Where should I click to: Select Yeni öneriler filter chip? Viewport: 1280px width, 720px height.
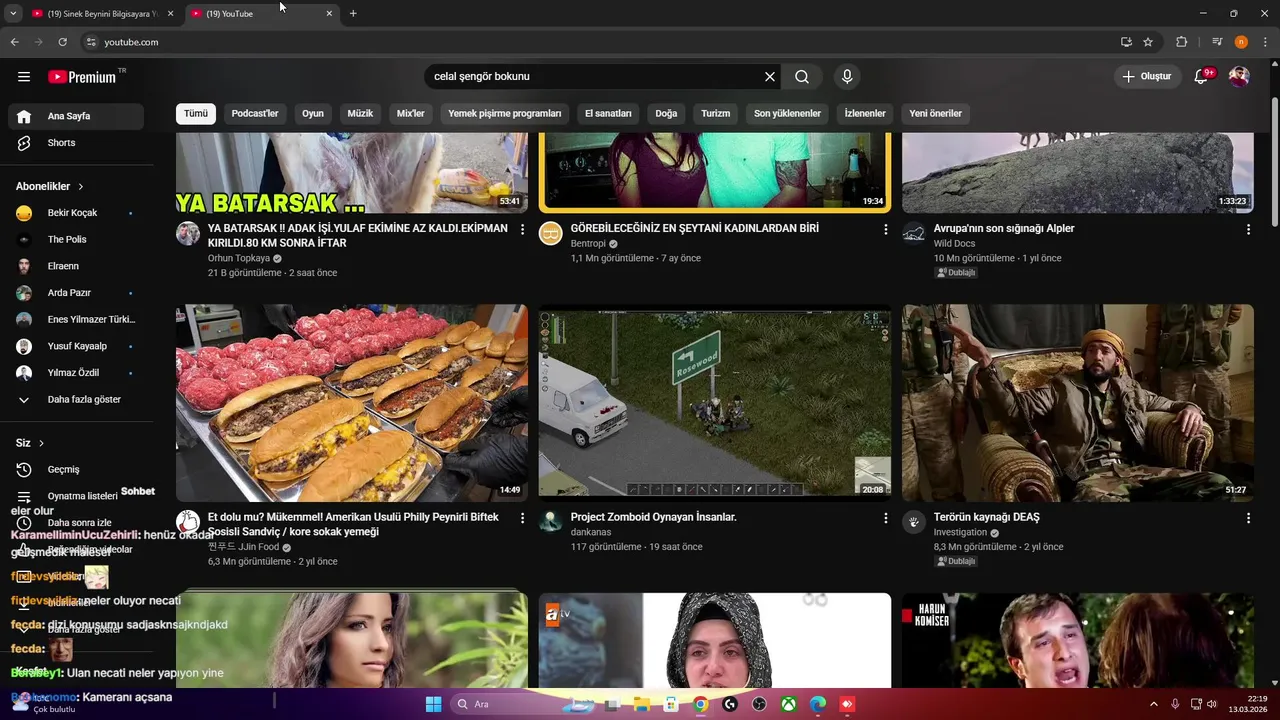point(935,113)
